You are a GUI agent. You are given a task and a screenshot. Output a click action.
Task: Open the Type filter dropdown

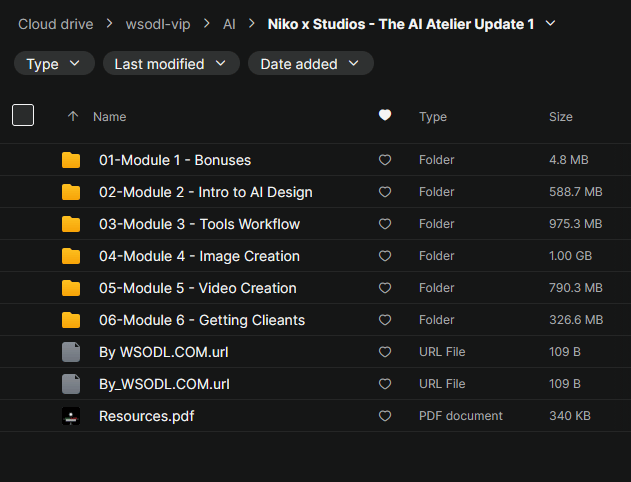[x=54, y=64]
